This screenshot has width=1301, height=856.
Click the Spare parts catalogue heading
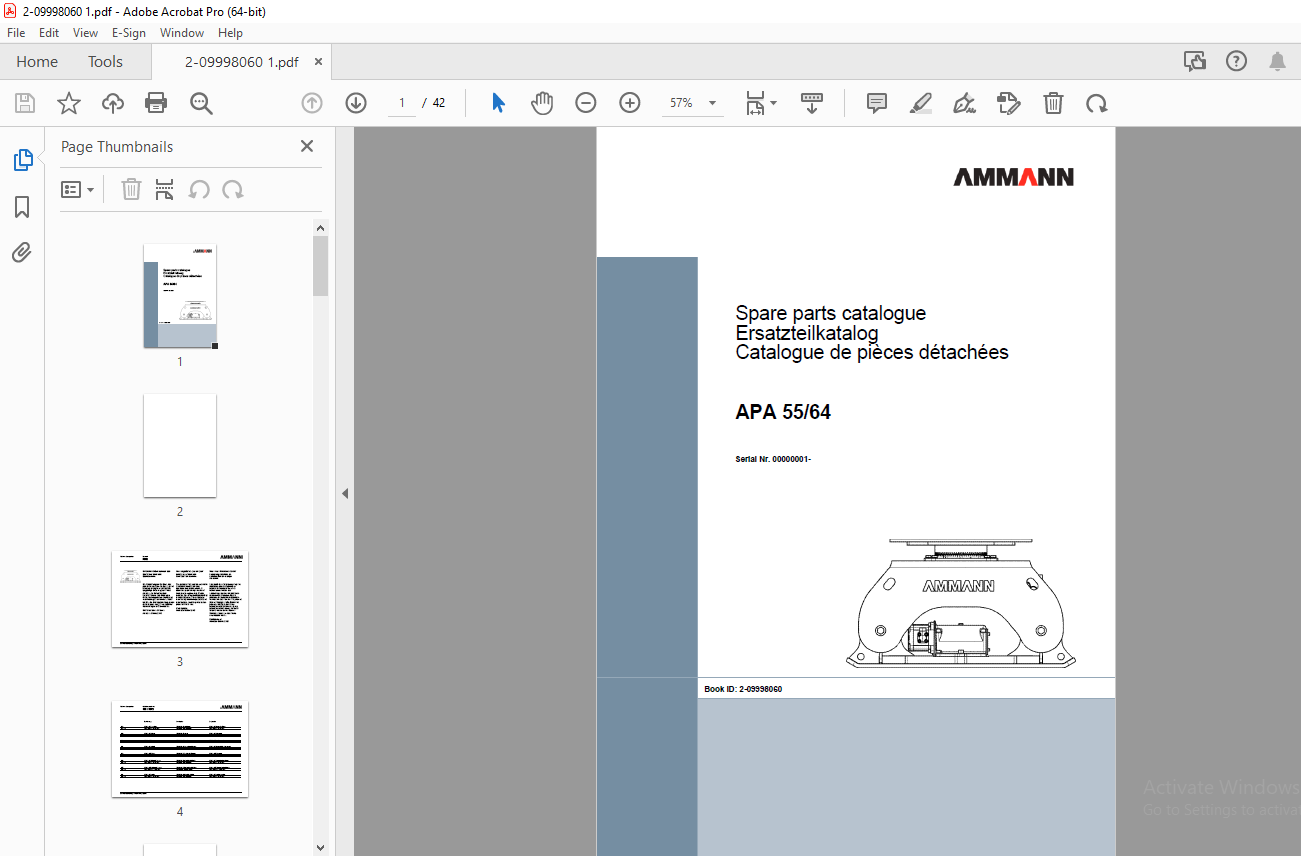point(831,313)
